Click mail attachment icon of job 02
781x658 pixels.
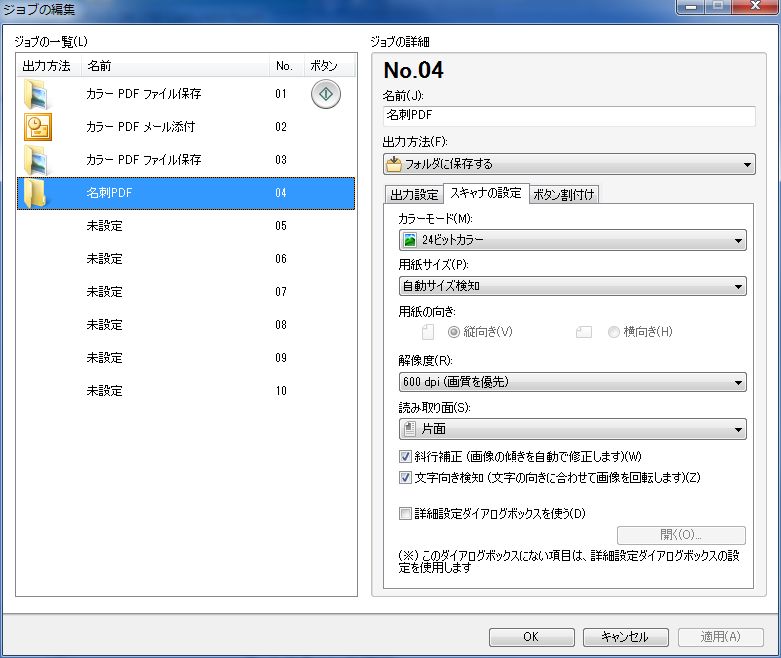(x=38, y=127)
